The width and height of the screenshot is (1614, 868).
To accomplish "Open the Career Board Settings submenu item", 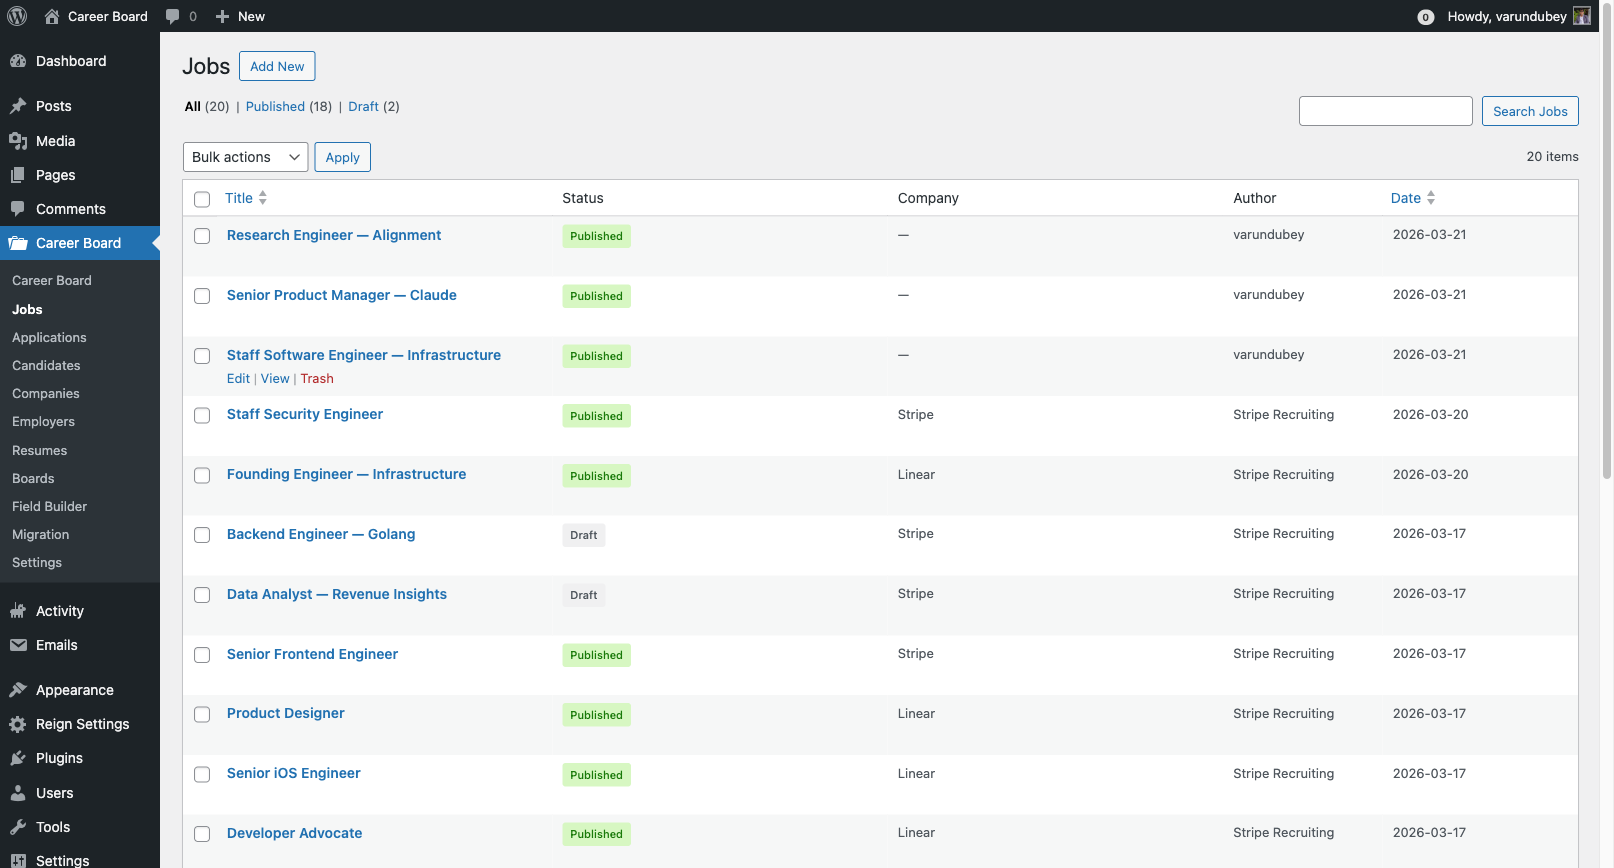I will (x=37, y=563).
